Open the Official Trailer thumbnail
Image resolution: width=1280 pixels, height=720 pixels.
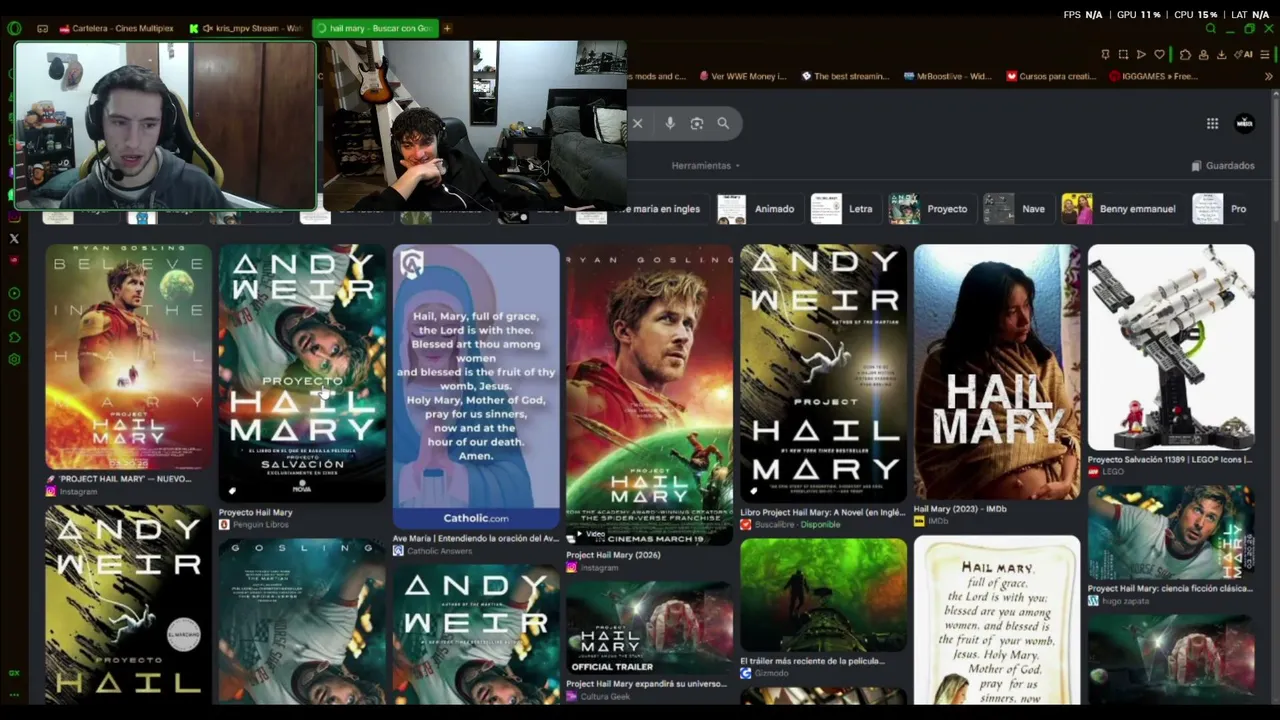click(650, 628)
